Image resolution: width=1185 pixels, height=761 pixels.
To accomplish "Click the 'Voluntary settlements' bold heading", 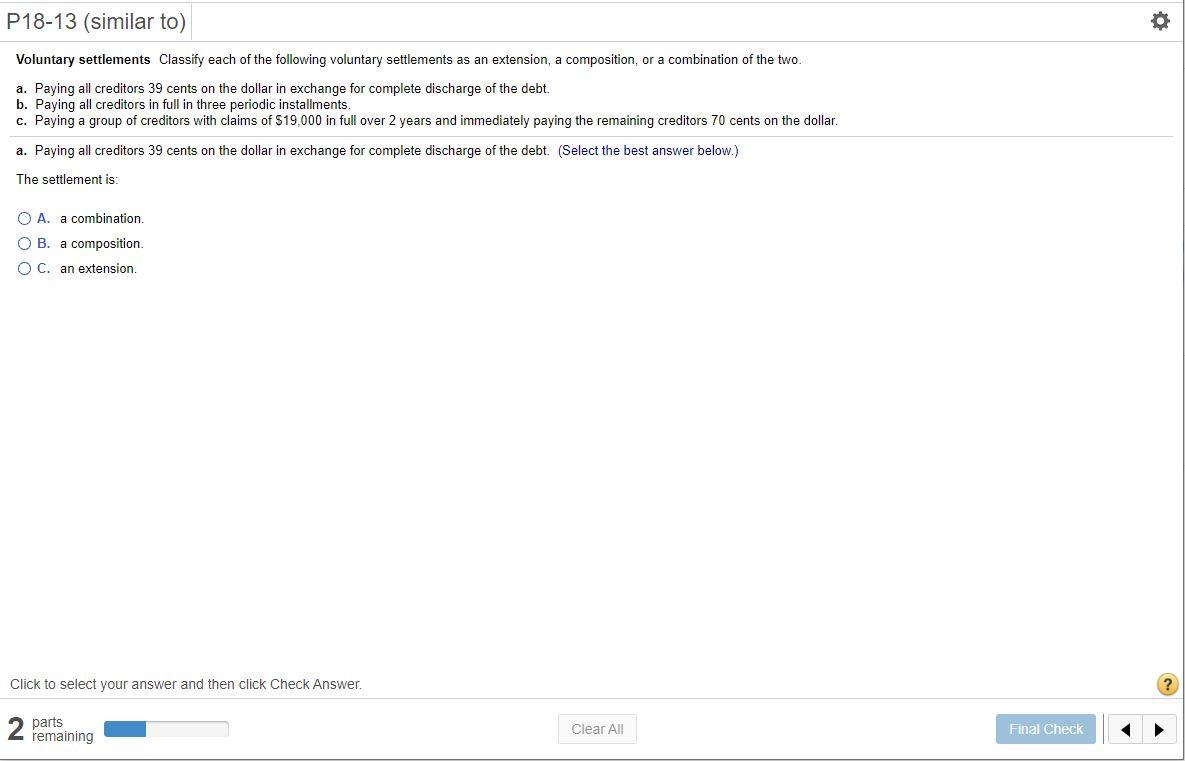I will click(83, 60).
